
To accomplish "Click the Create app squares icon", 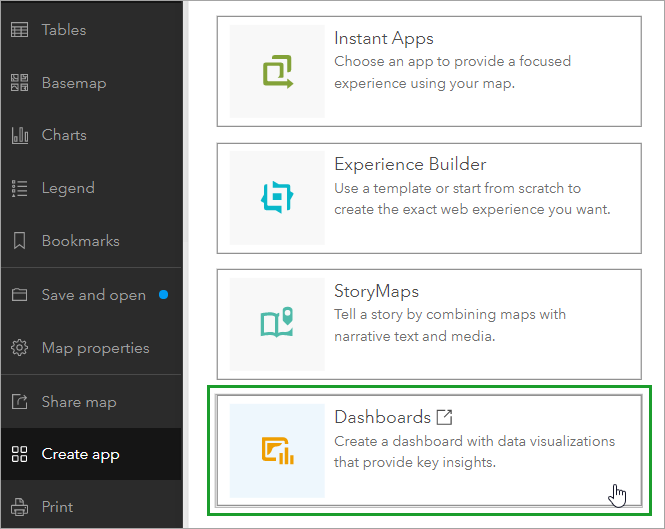I will (x=20, y=454).
